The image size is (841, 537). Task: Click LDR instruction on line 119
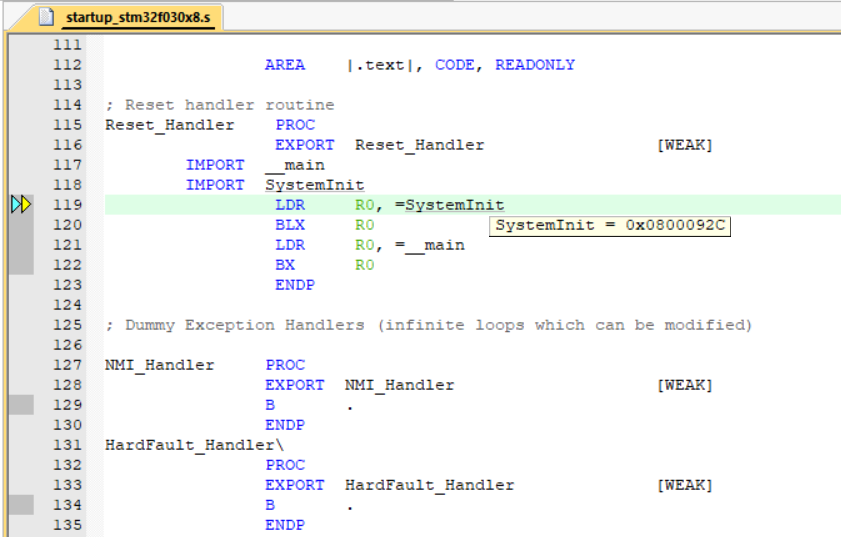tap(290, 205)
